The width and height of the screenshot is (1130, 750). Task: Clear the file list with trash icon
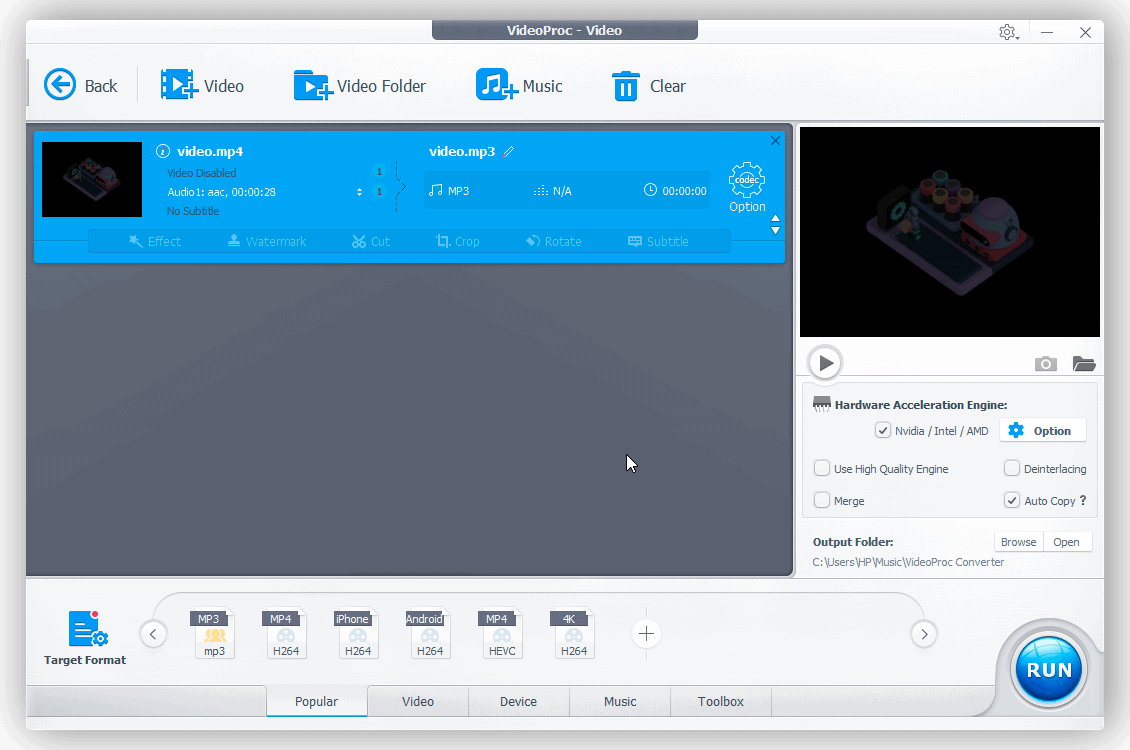pos(649,86)
